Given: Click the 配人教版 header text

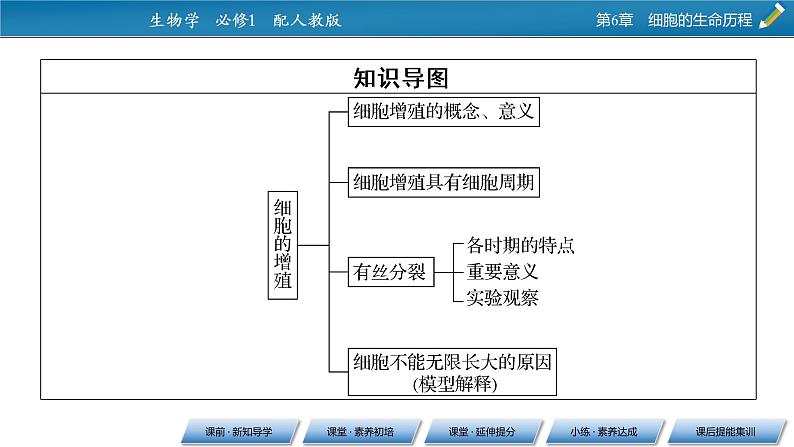Looking at the screenshot, I should coord(306,18).
